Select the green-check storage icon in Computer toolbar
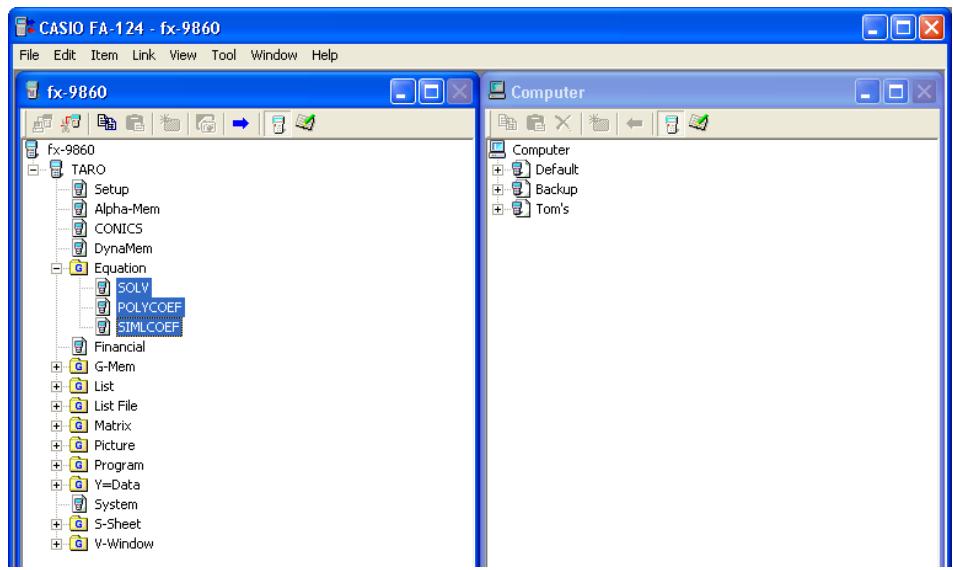The image size is (953, 570). click(699, 123)
